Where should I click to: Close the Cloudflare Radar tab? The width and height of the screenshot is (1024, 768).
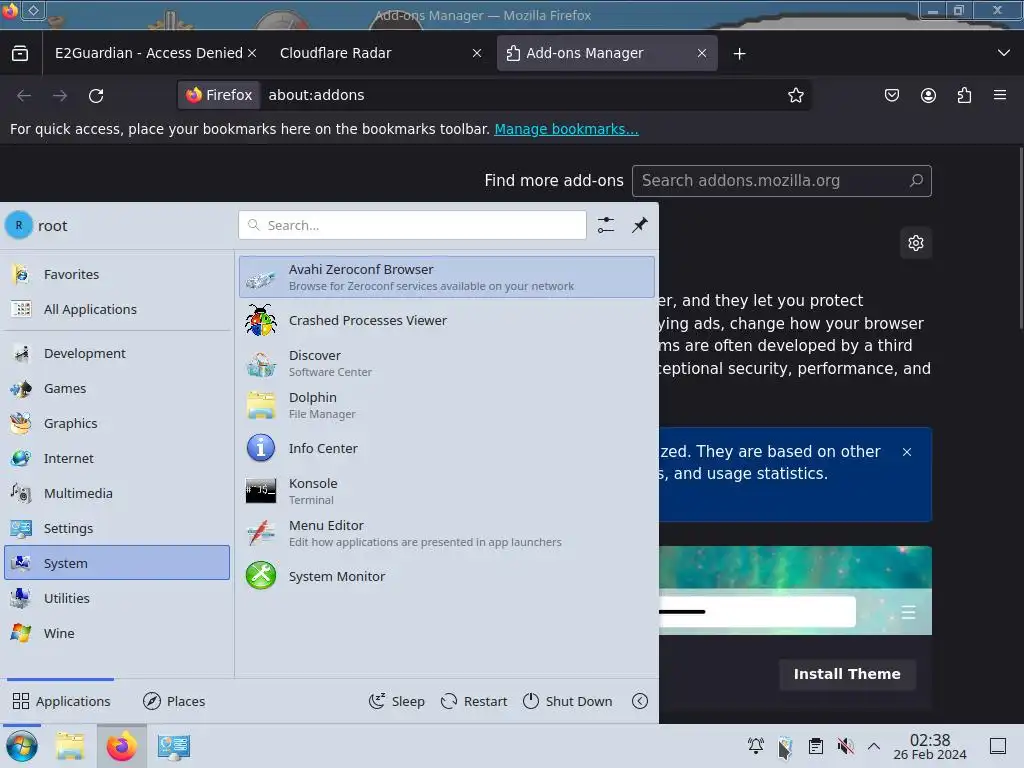coord(477,53)
